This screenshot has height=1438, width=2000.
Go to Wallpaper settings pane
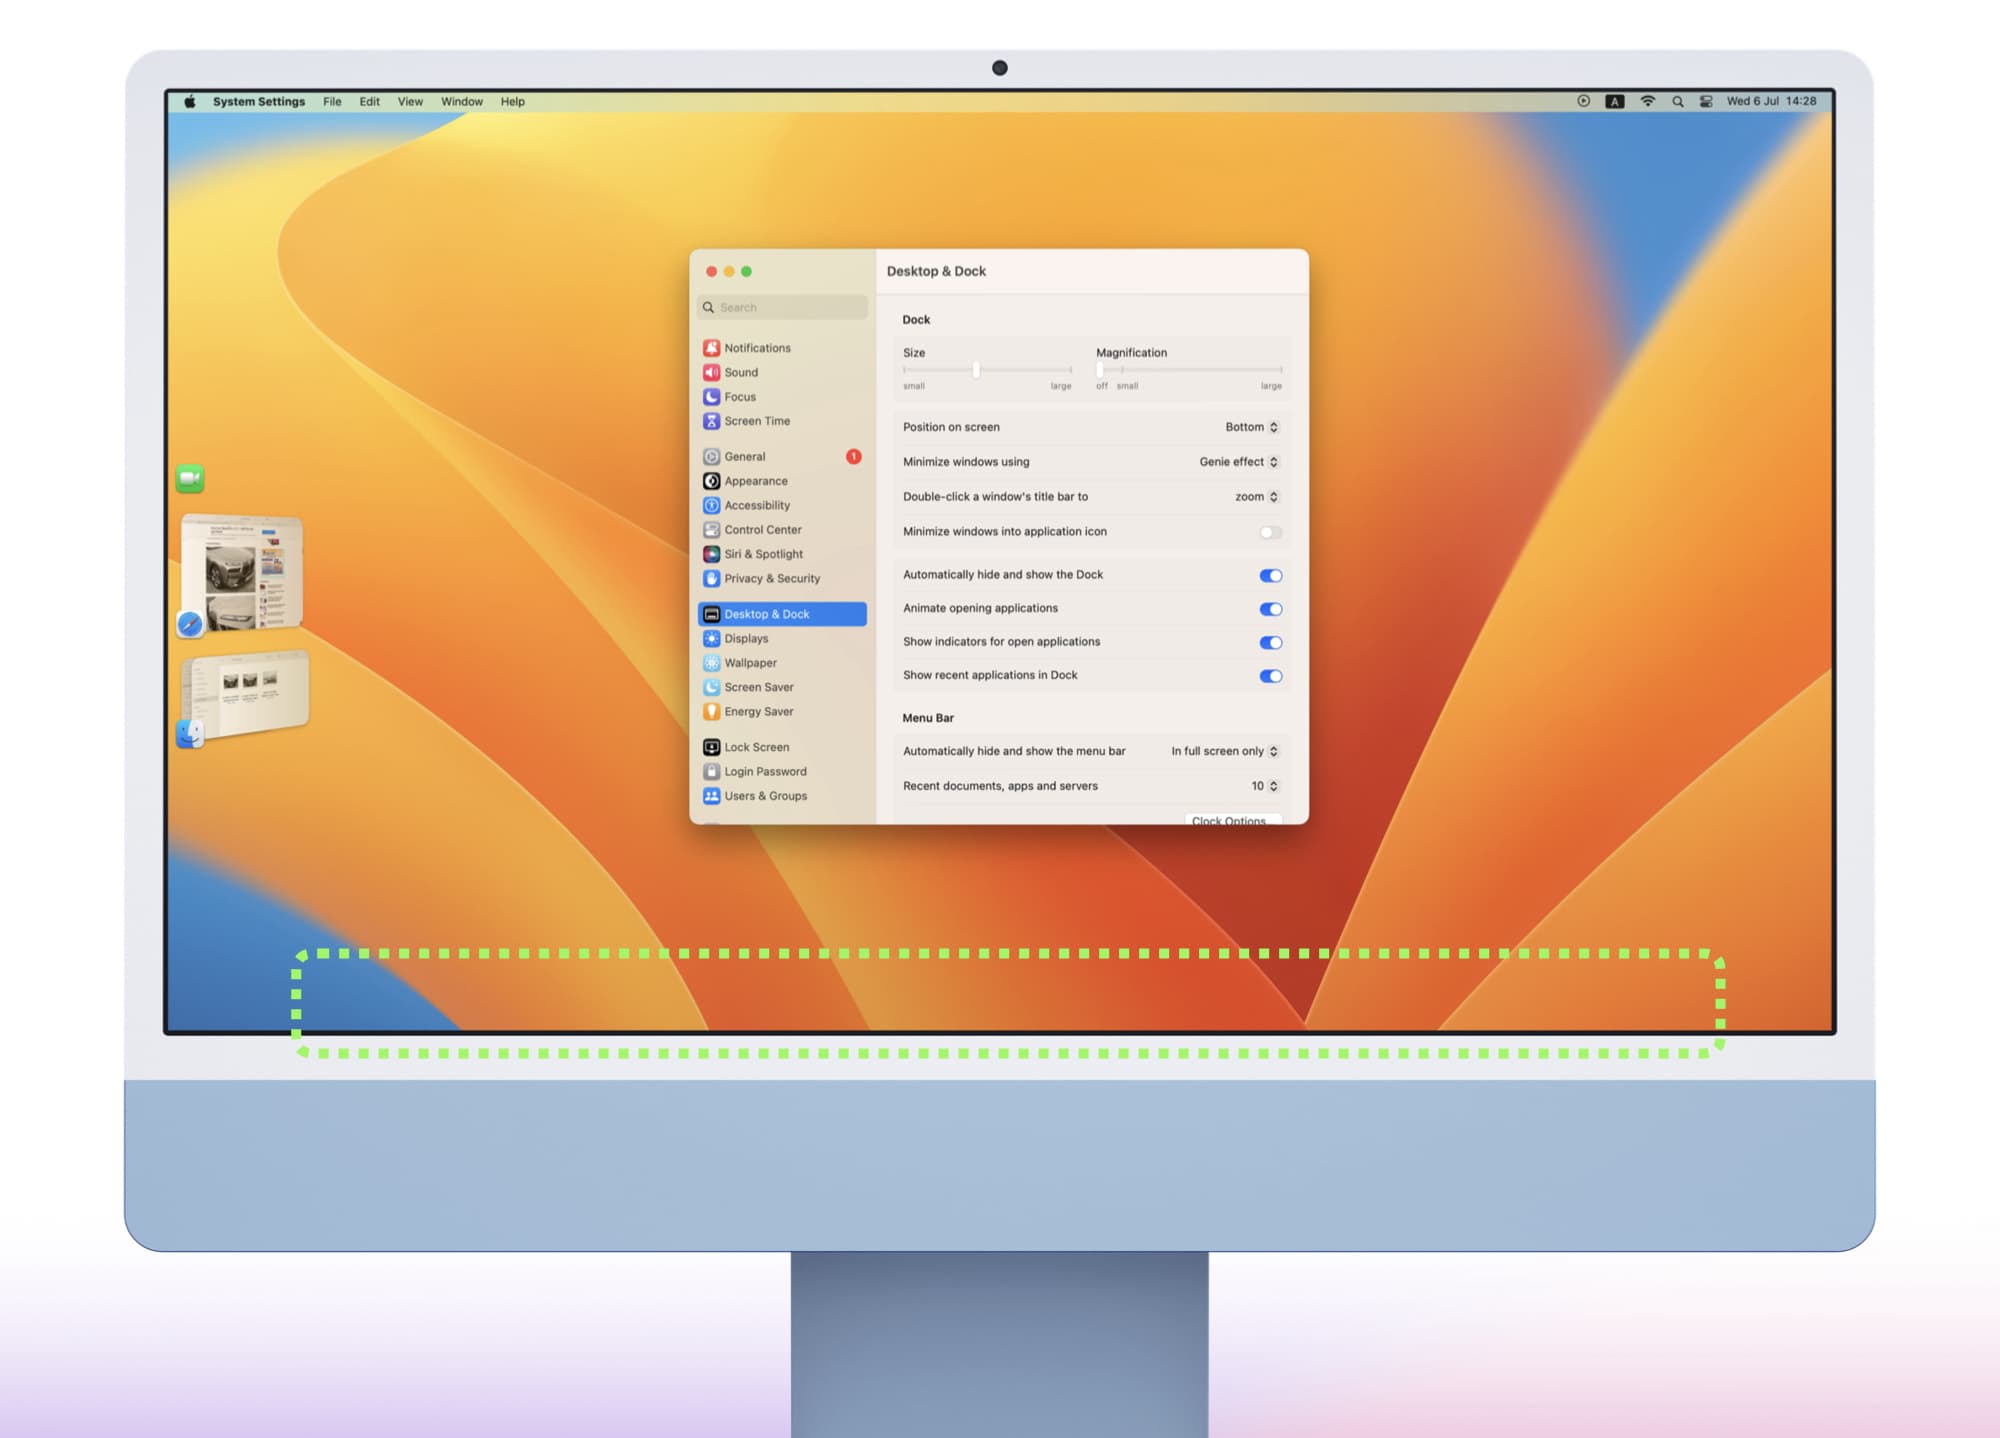(x=750, y=663)
